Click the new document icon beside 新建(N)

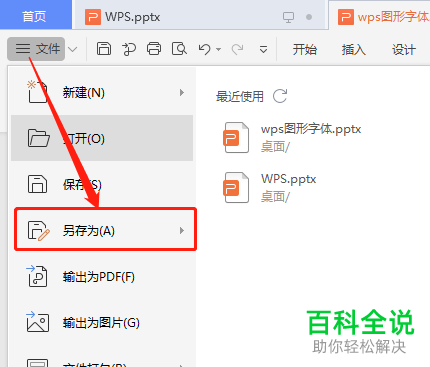coord(37,92)
